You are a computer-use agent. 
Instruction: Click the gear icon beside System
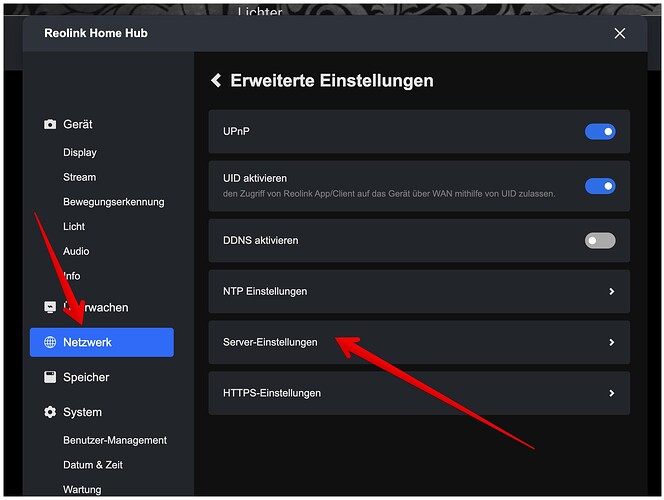[50, 412]
